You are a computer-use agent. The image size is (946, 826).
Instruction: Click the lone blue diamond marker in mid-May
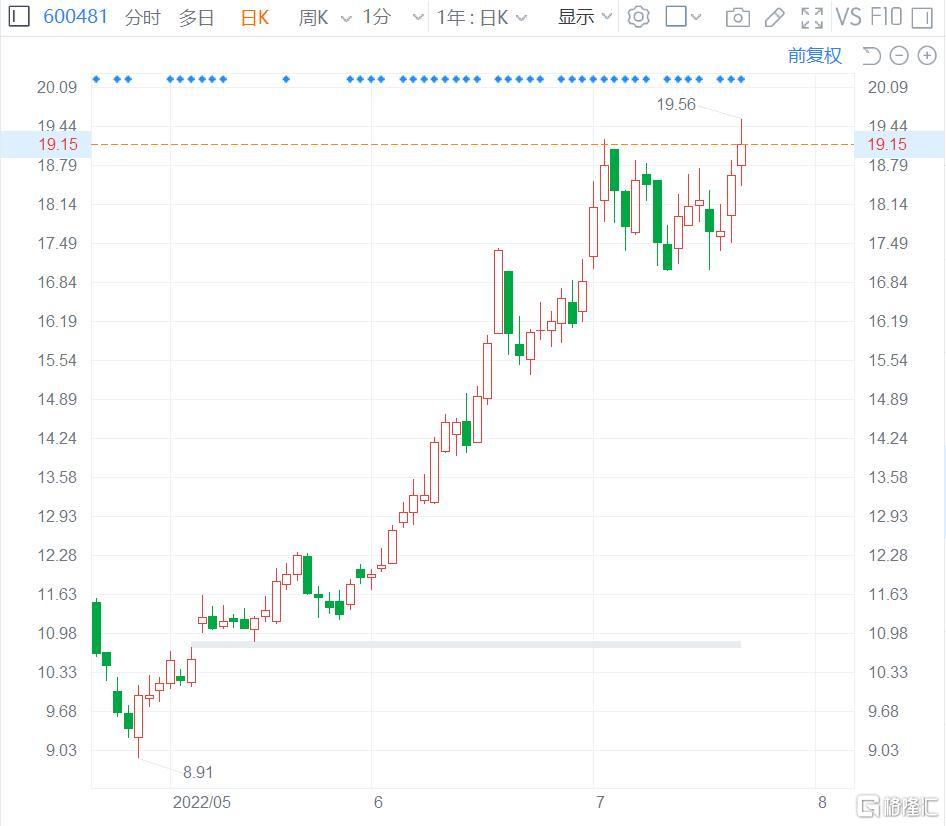pyautogui.click(x=286, y=79)
